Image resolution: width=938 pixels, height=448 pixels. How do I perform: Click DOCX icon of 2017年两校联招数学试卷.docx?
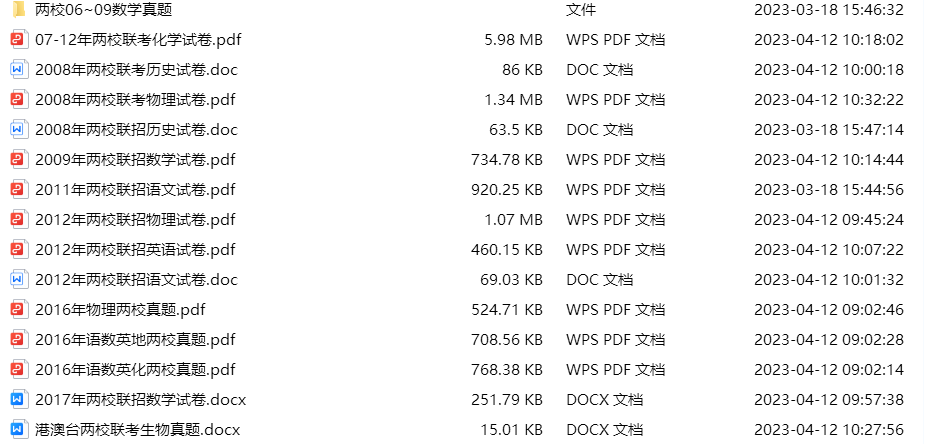point(18,400)
